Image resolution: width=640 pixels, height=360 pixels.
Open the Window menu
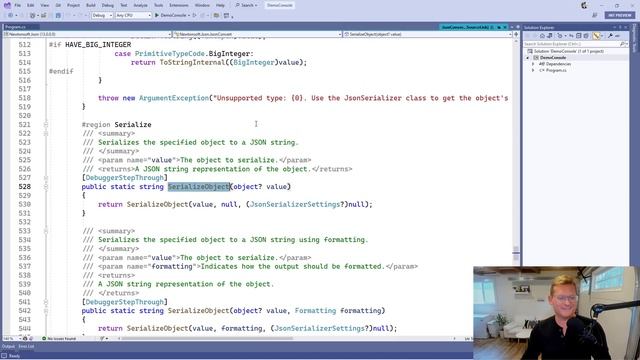coord(202,5)
